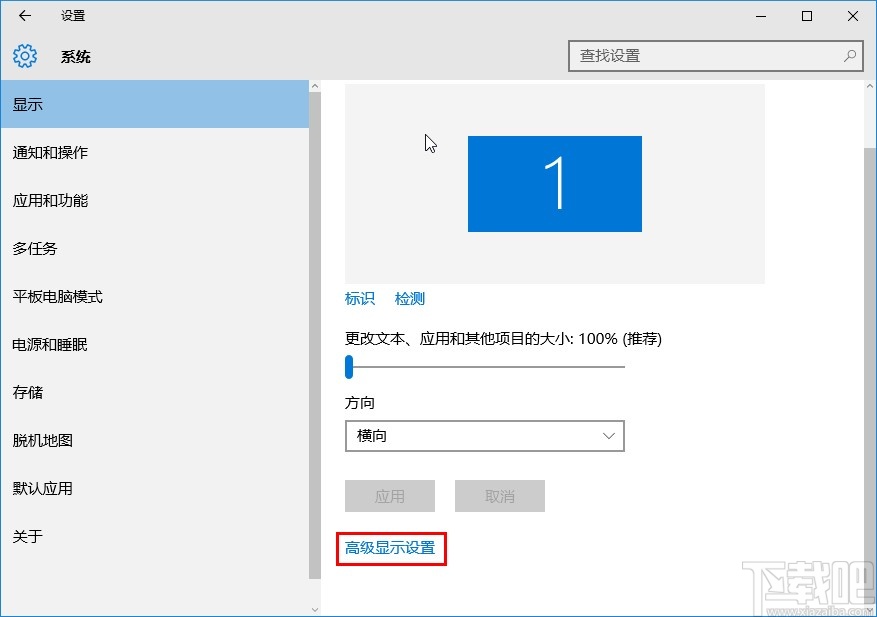Open 高级显示设置 link
The height and width of the screenshot is (617, 877).
click(x=391, y=548)
